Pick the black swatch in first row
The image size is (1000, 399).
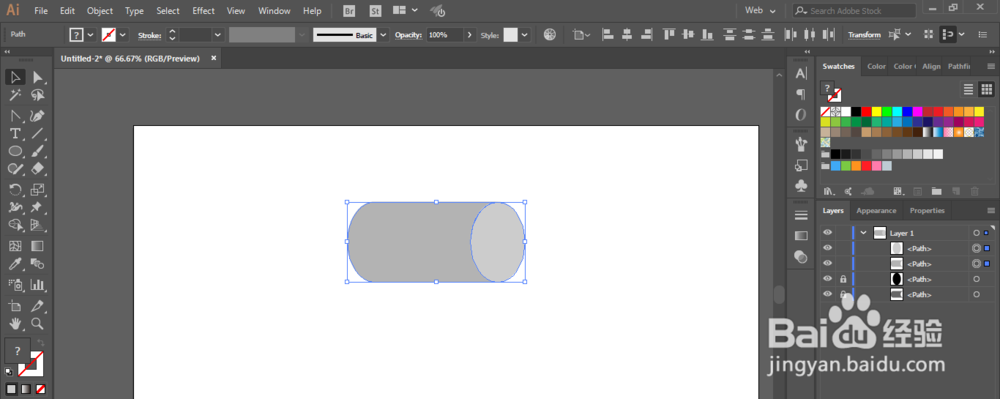point(856,112)
